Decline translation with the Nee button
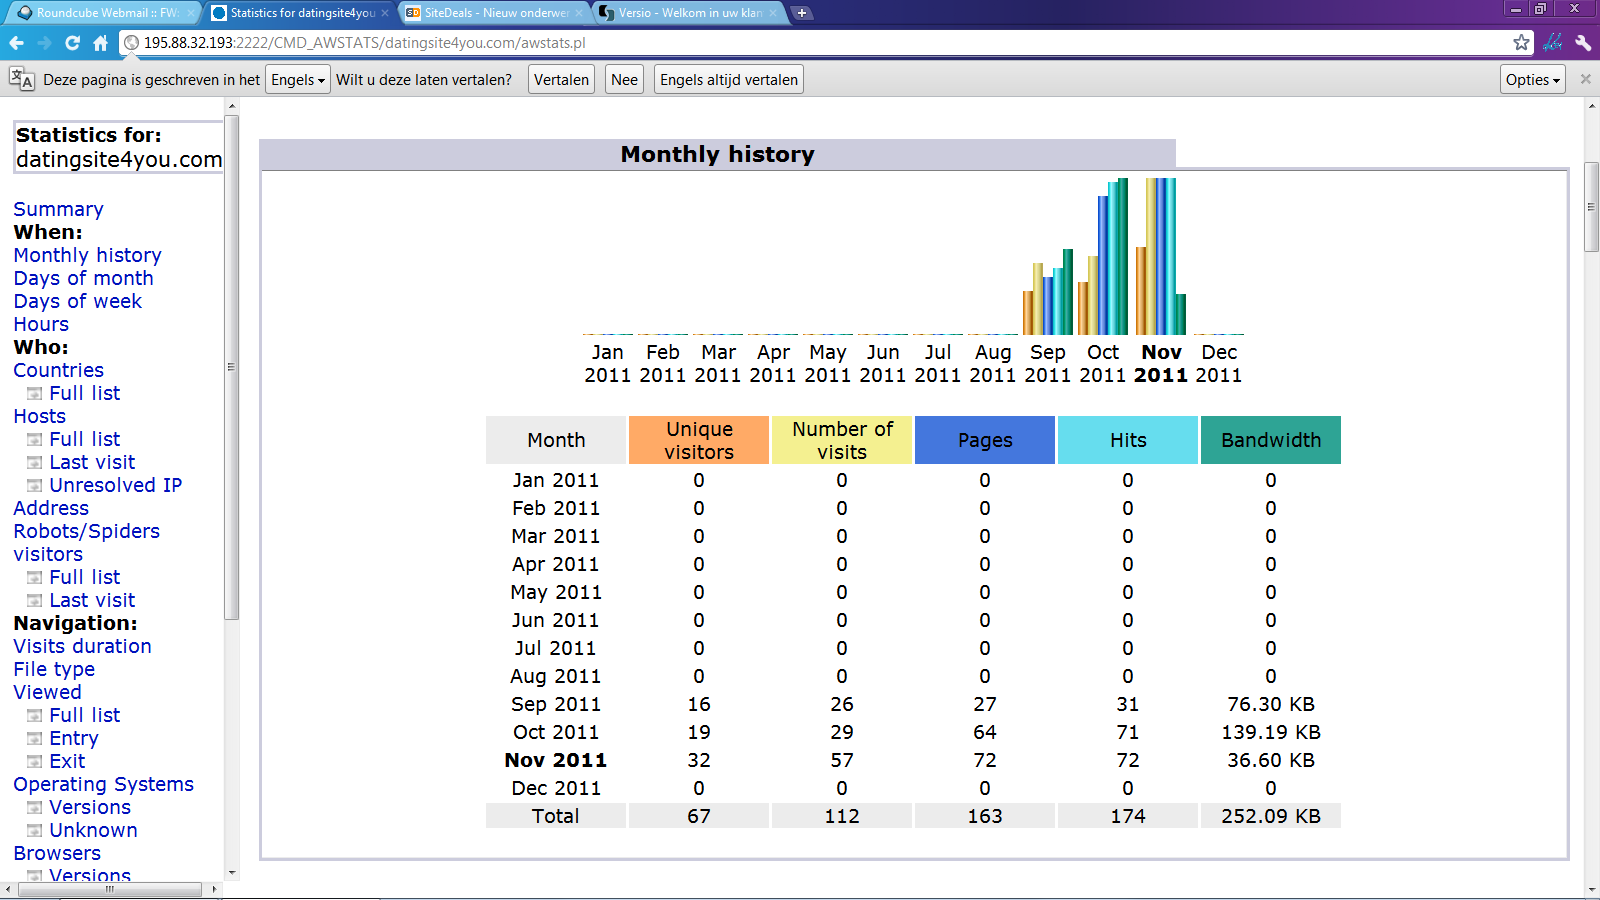This screenshot has width=1600, height=900. 624,80
